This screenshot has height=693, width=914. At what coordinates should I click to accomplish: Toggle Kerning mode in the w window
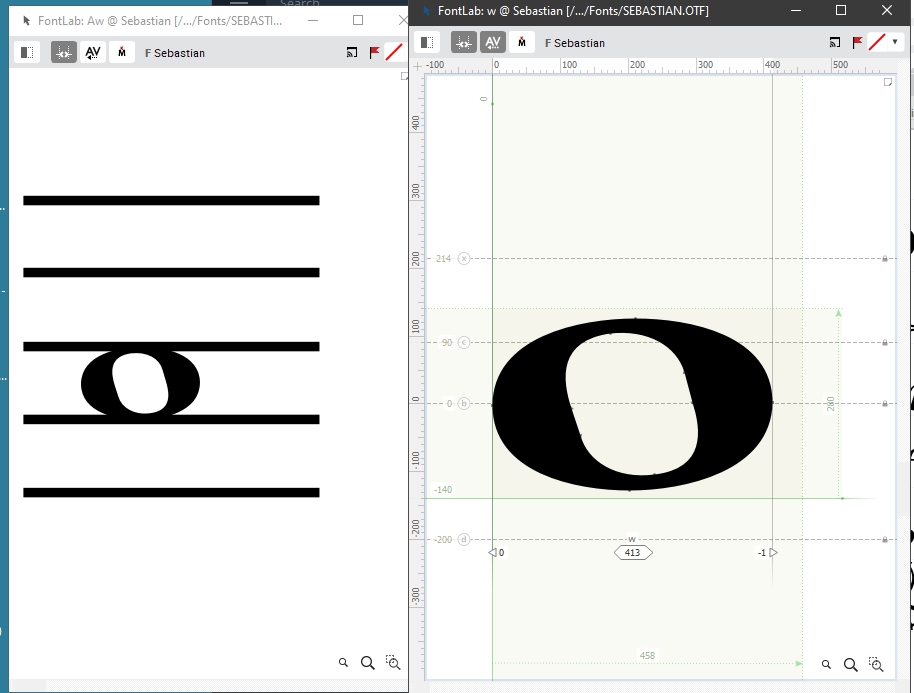tap(493, 42)
